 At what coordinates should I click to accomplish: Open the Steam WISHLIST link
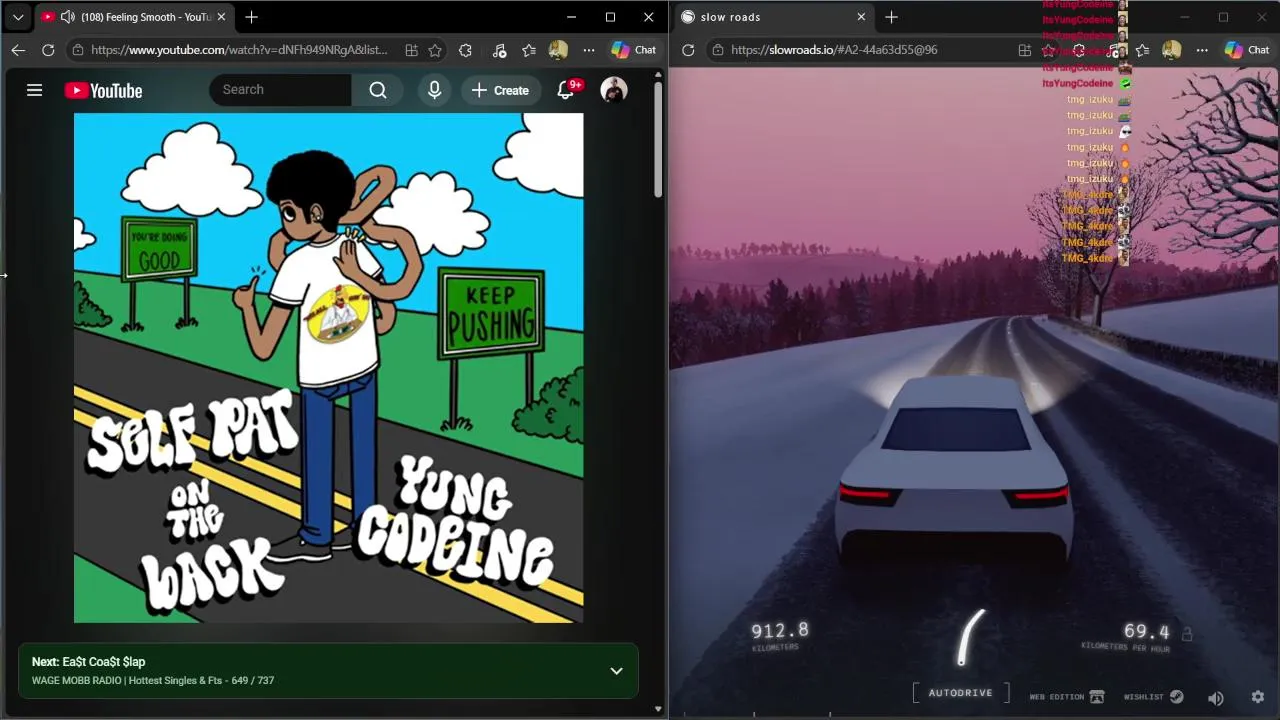1153,697
